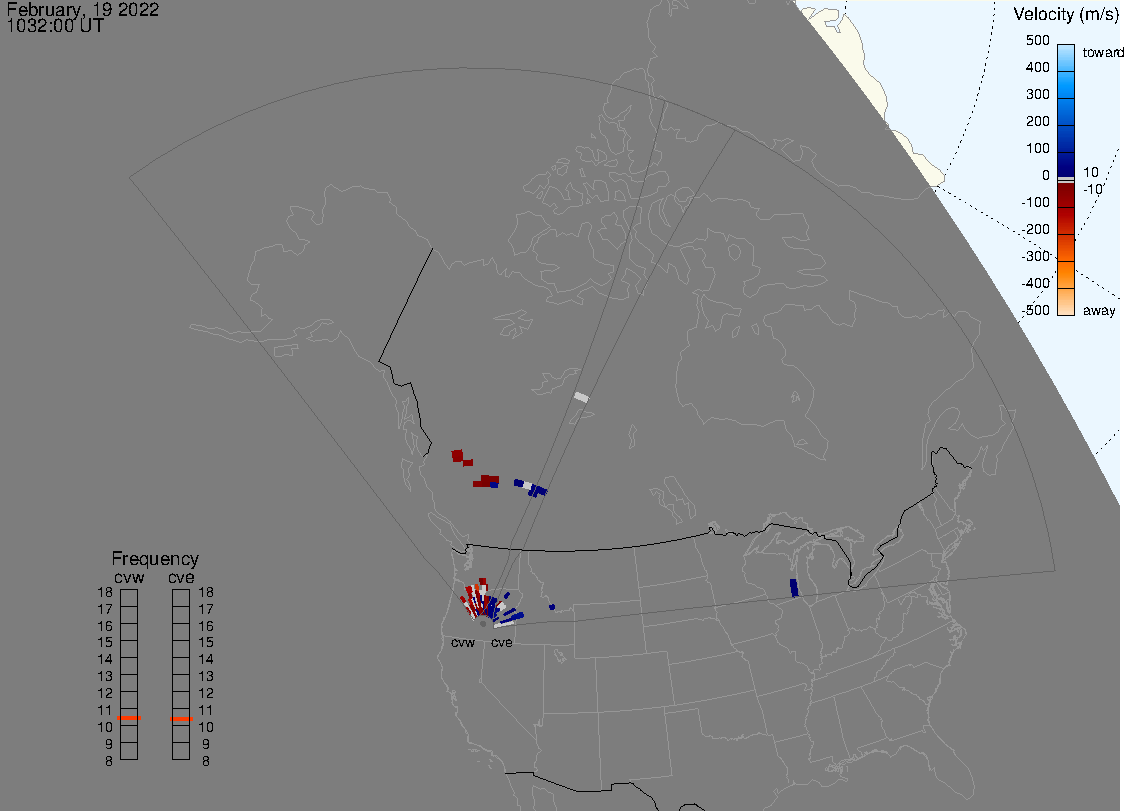
Task: Click the date text February, 19 2022
Action: point(82,10)
